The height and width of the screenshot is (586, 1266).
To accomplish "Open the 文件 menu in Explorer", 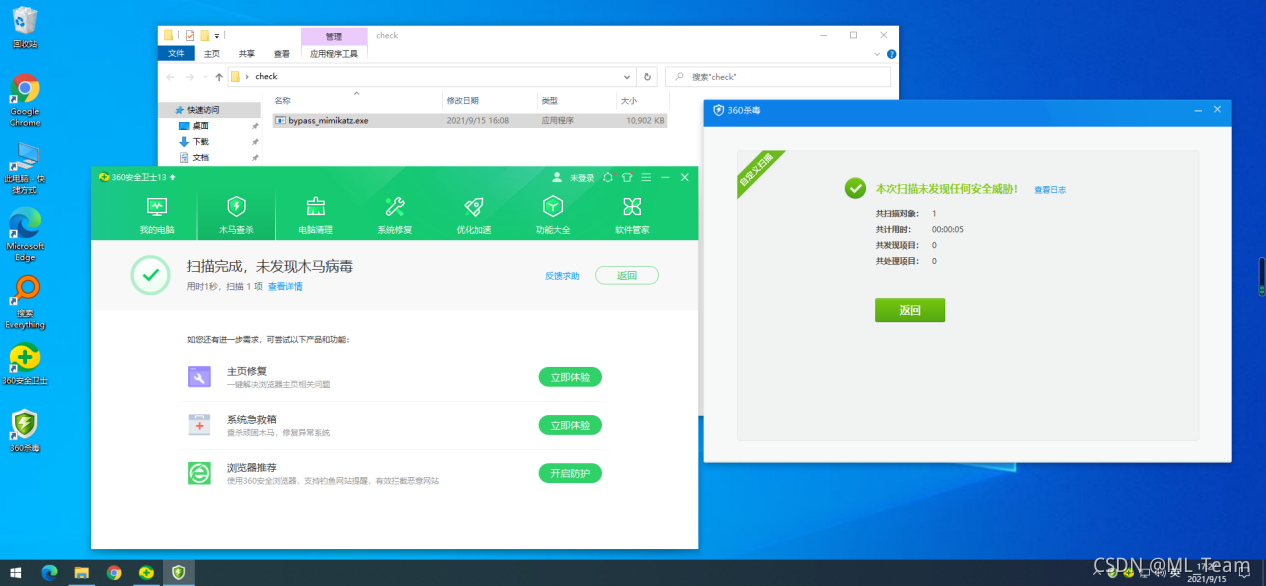I will click(x=175, y=54).
